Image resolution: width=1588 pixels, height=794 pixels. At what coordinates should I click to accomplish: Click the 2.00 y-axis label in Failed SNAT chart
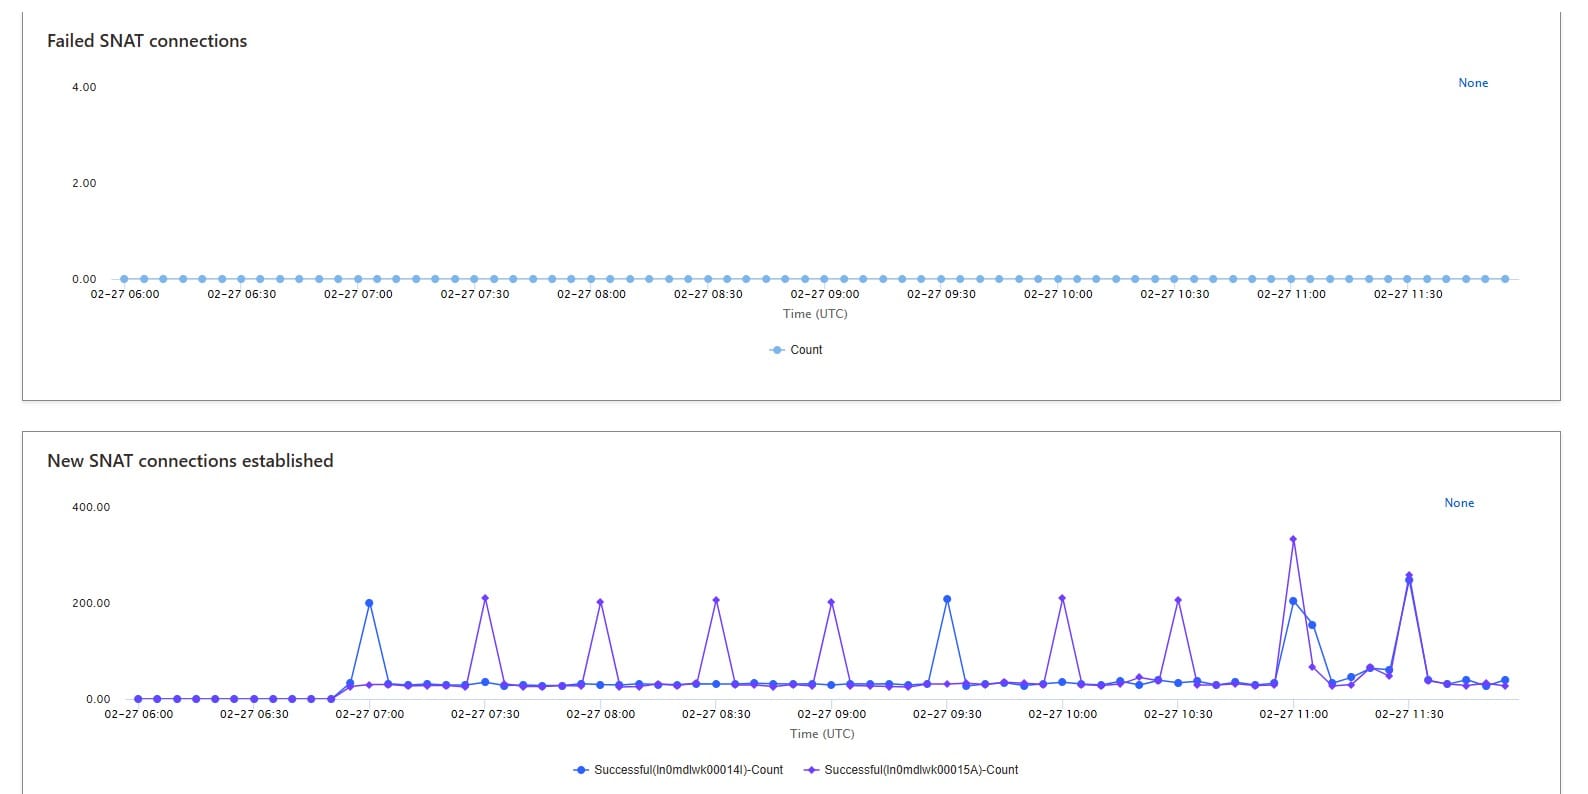[x=84, y=184]
